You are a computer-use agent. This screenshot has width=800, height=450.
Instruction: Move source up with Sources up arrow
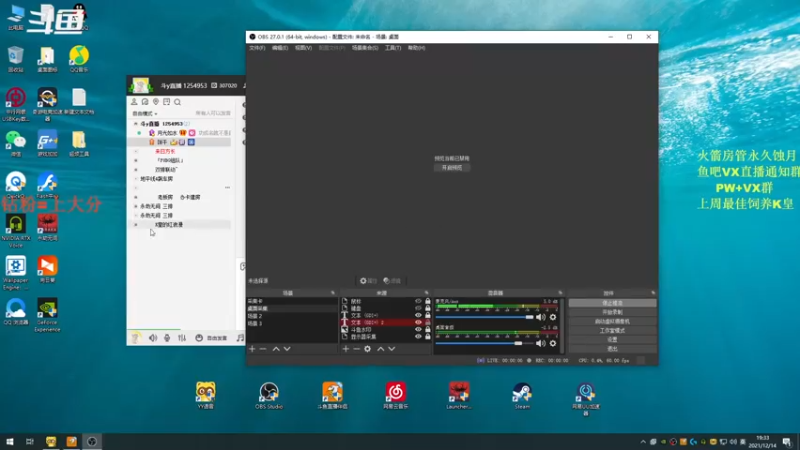381,349
